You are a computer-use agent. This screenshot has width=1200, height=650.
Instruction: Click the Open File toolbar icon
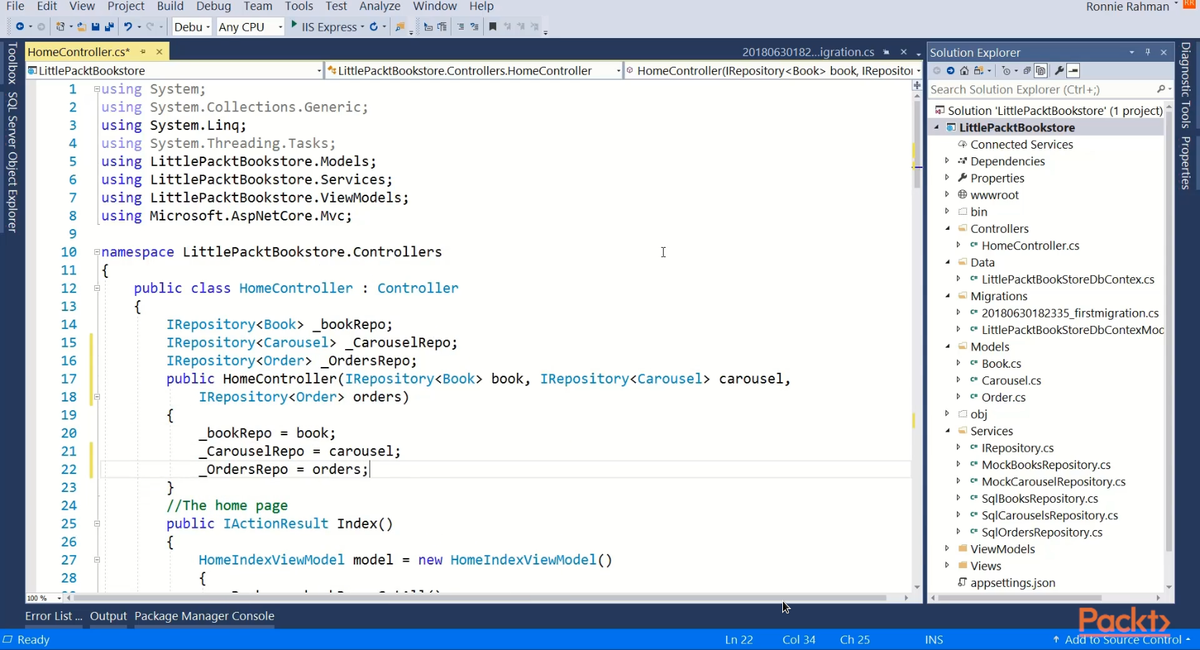[81, 26]
